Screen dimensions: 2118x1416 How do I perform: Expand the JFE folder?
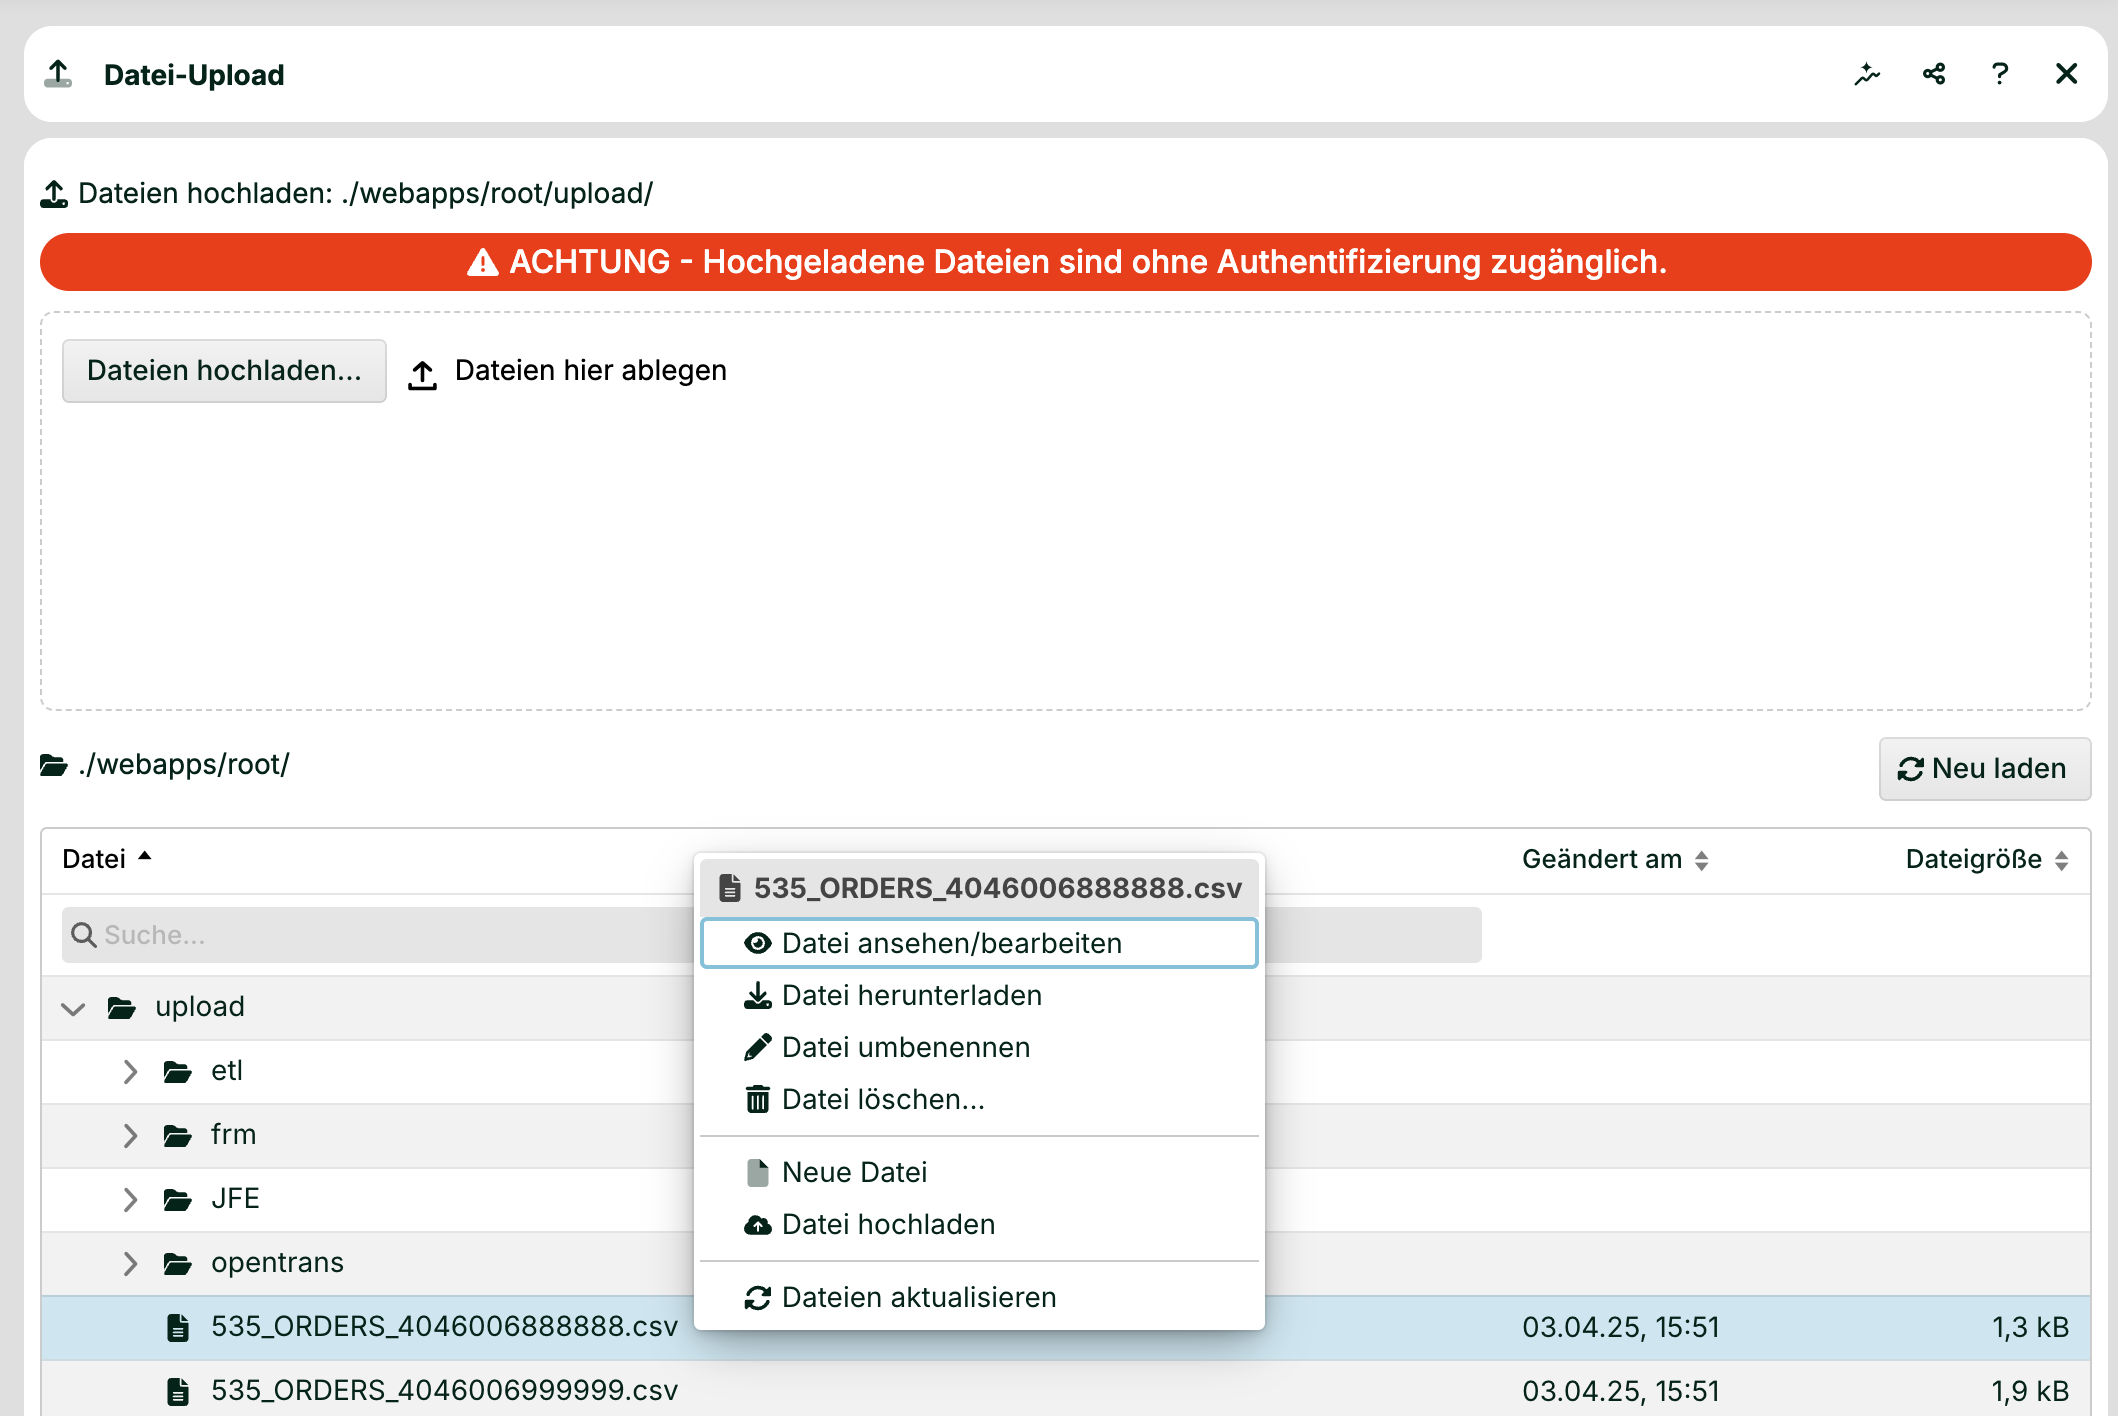[x=130, y=1200]
